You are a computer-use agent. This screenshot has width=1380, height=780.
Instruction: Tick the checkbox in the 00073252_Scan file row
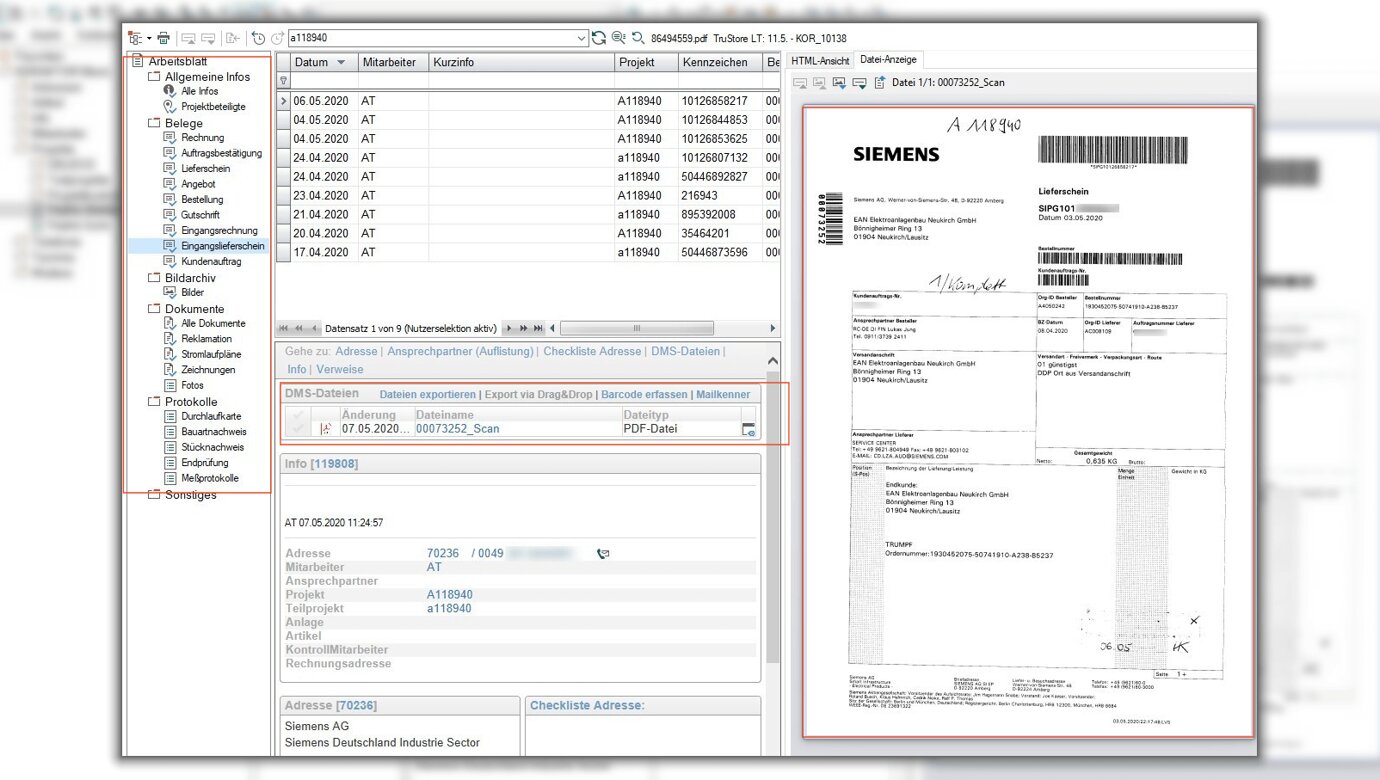[x=297, y=429]
